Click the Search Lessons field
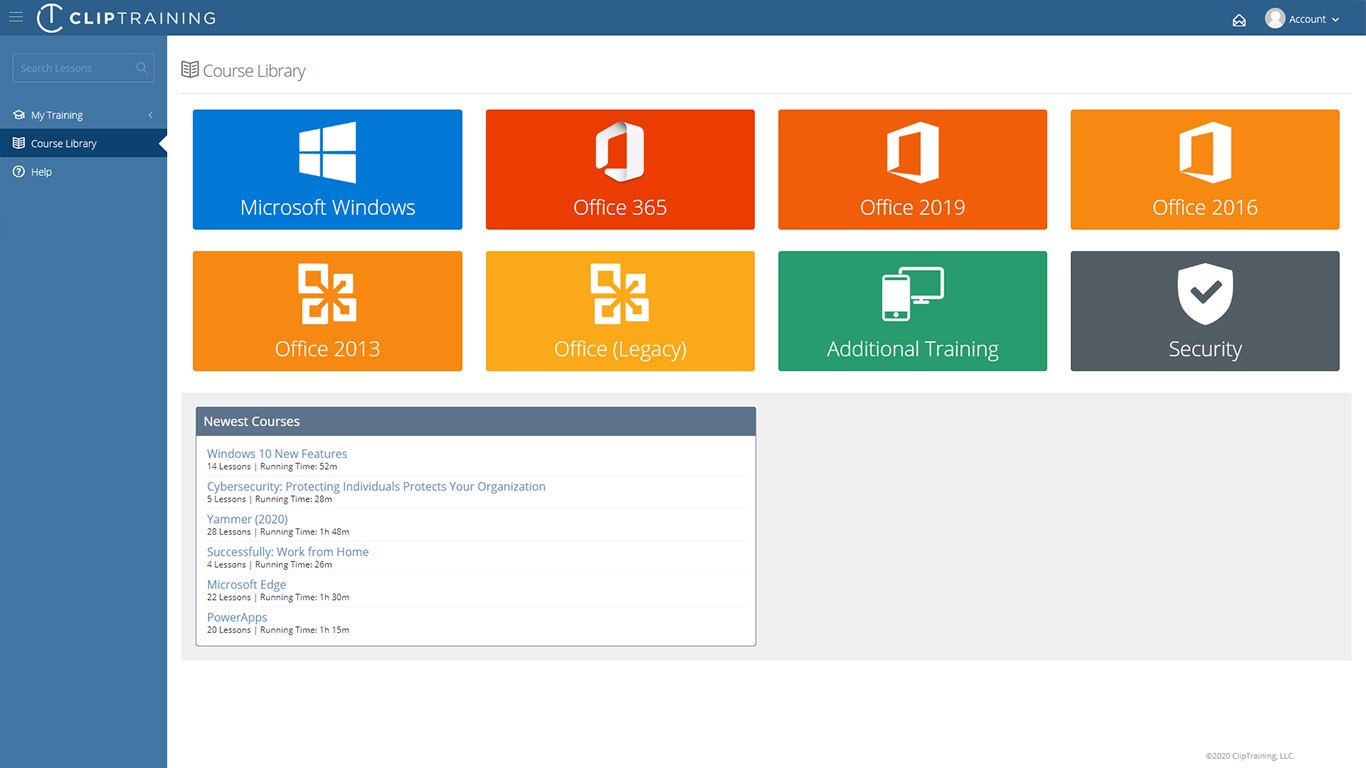 point(83,68)
